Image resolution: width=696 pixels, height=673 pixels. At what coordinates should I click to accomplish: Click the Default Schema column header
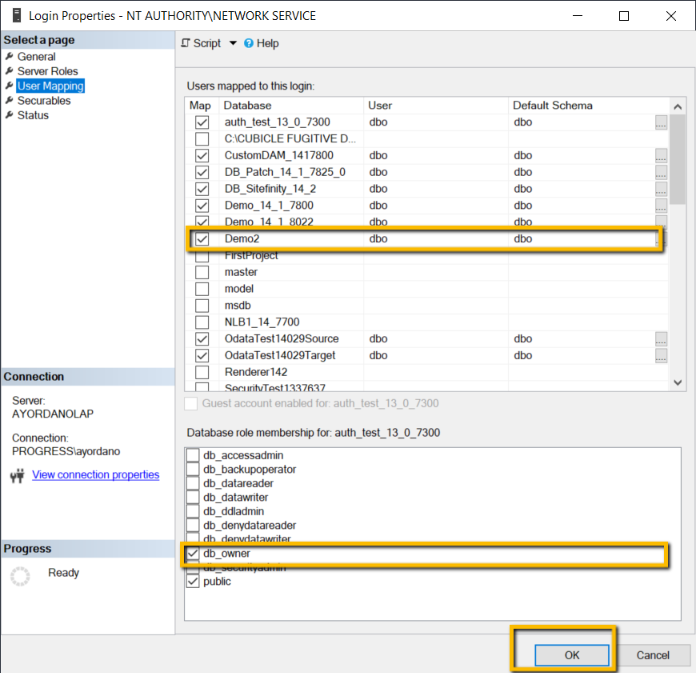point(589,106)
